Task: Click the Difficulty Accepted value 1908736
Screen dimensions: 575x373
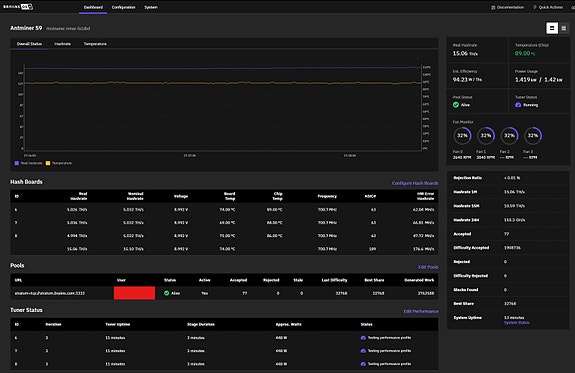Action: [512, 248]
